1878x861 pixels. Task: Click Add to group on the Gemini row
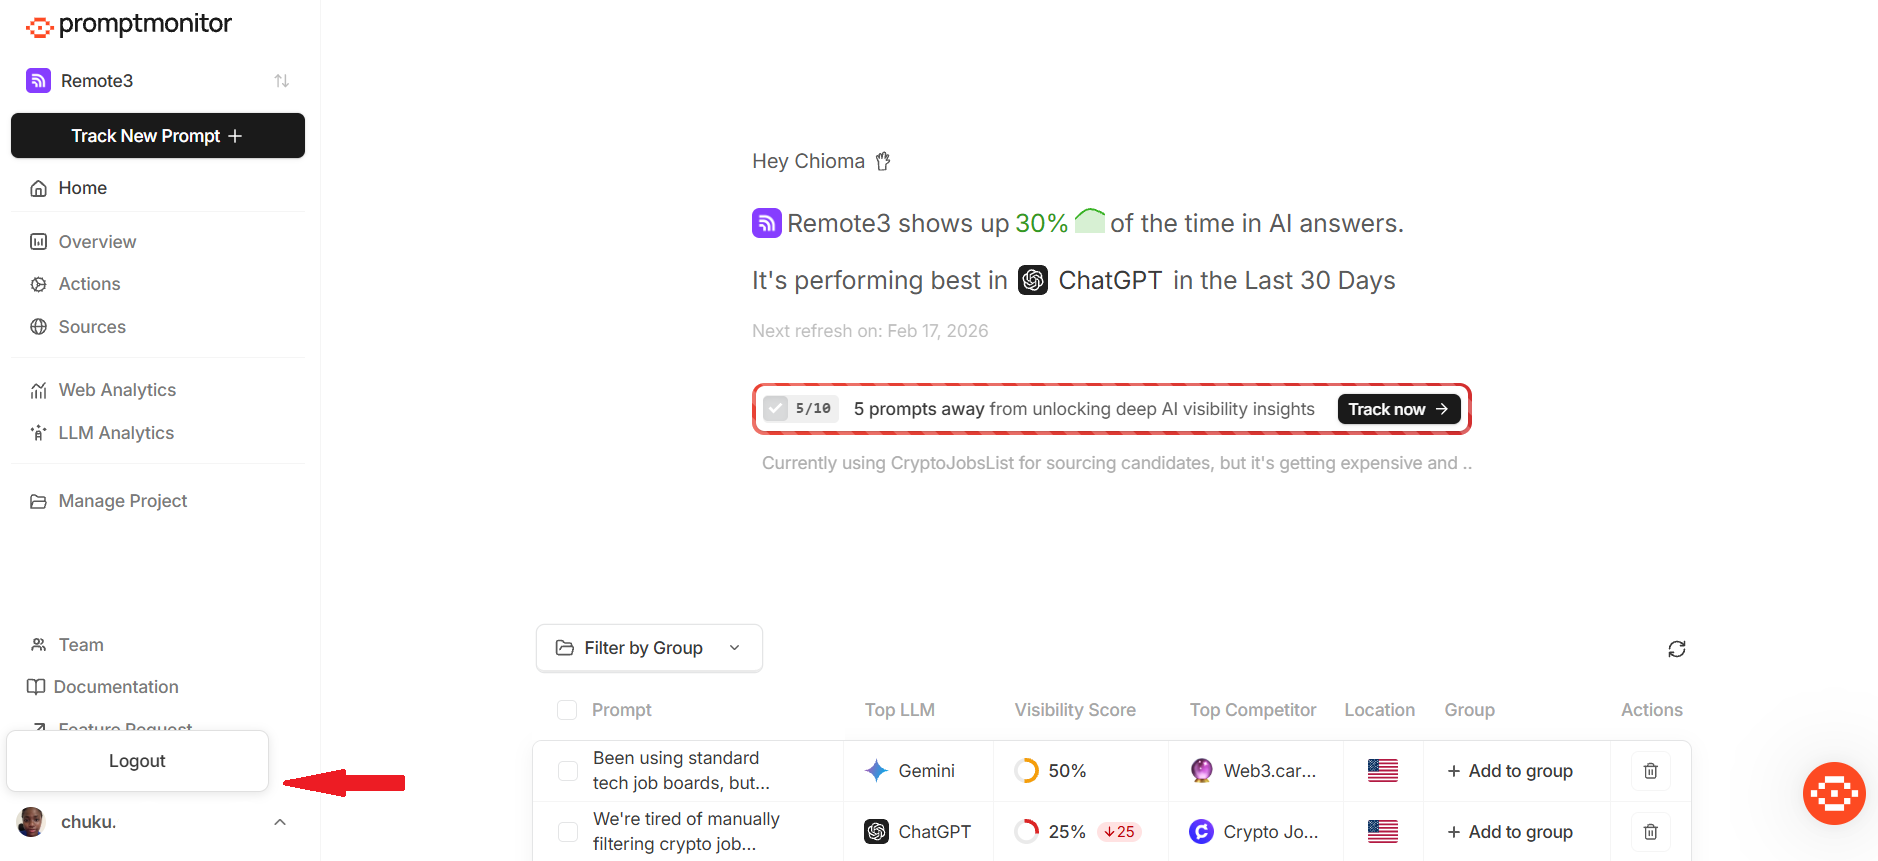1510,771
